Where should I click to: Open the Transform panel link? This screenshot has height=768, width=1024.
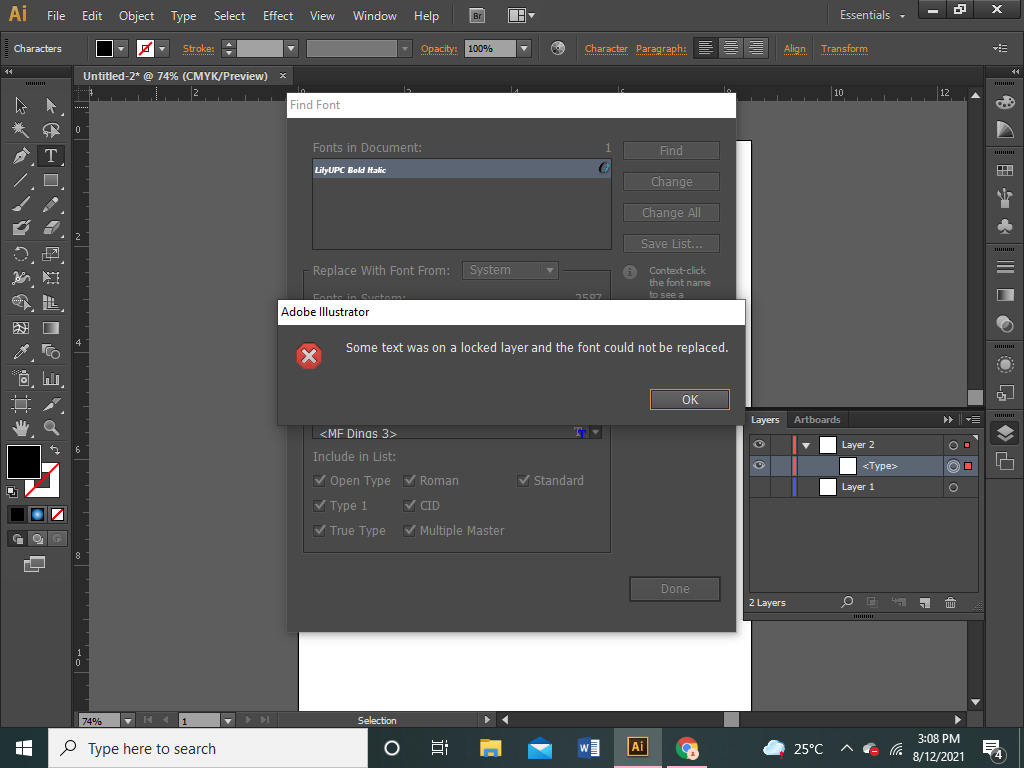[x=844, y=48]
